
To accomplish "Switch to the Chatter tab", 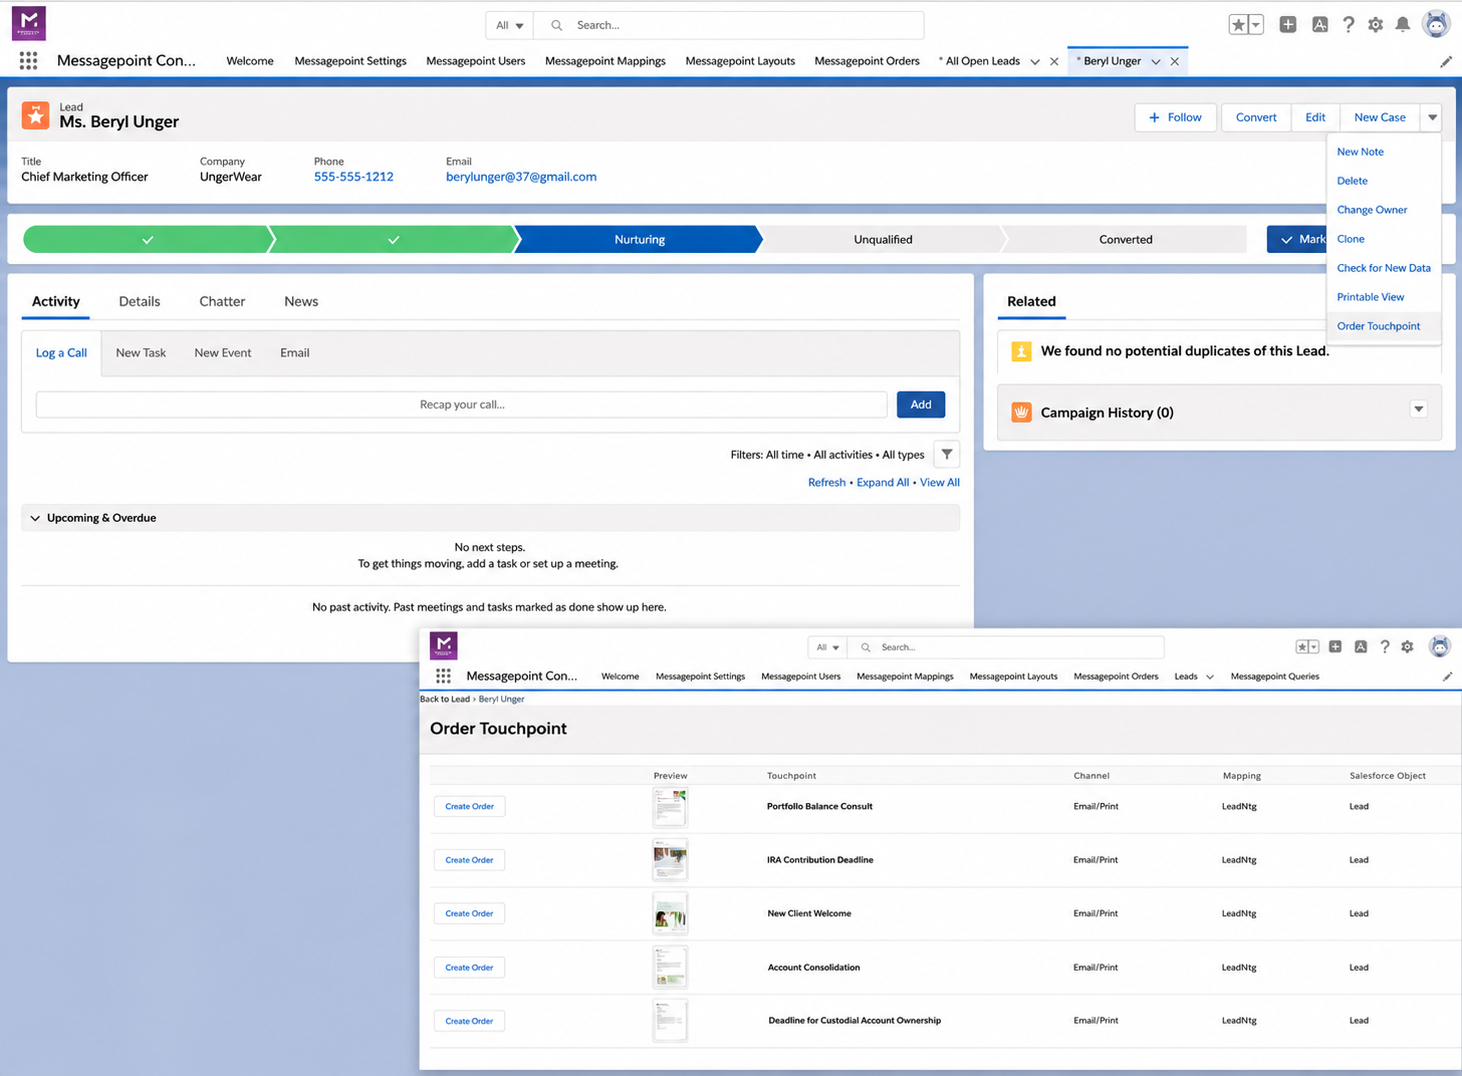I will tap(222, 301).
